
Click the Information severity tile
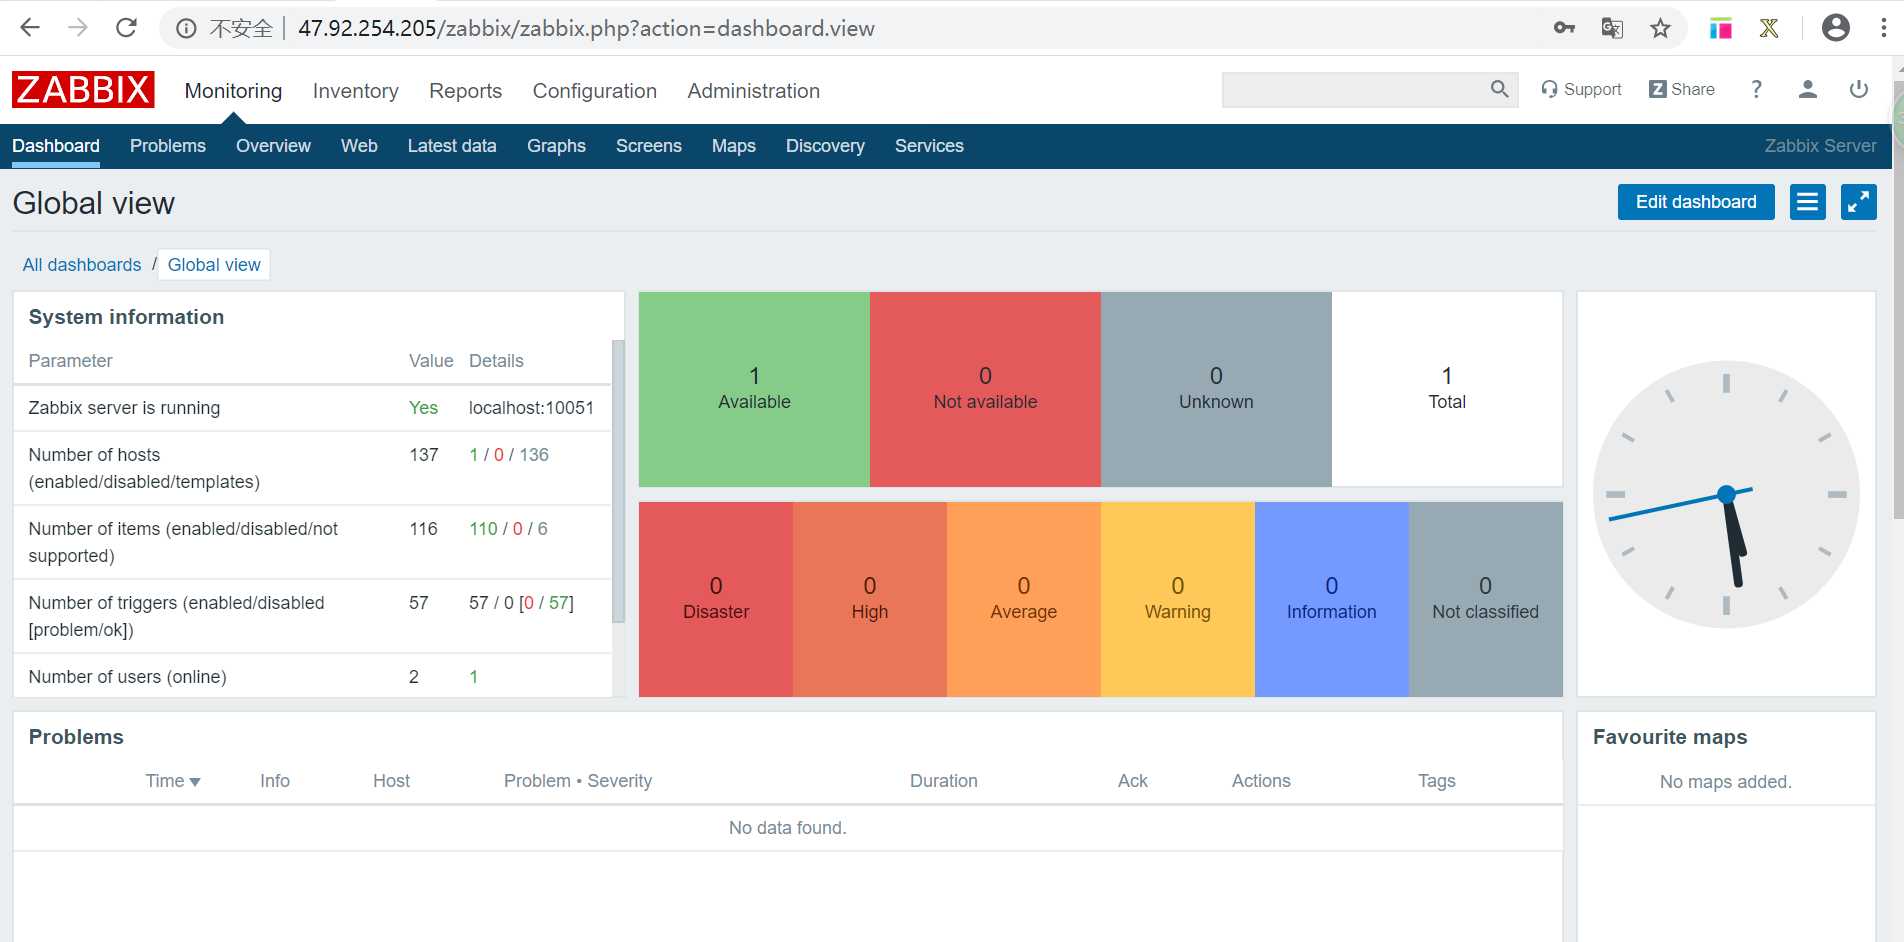pos(1332,599)
